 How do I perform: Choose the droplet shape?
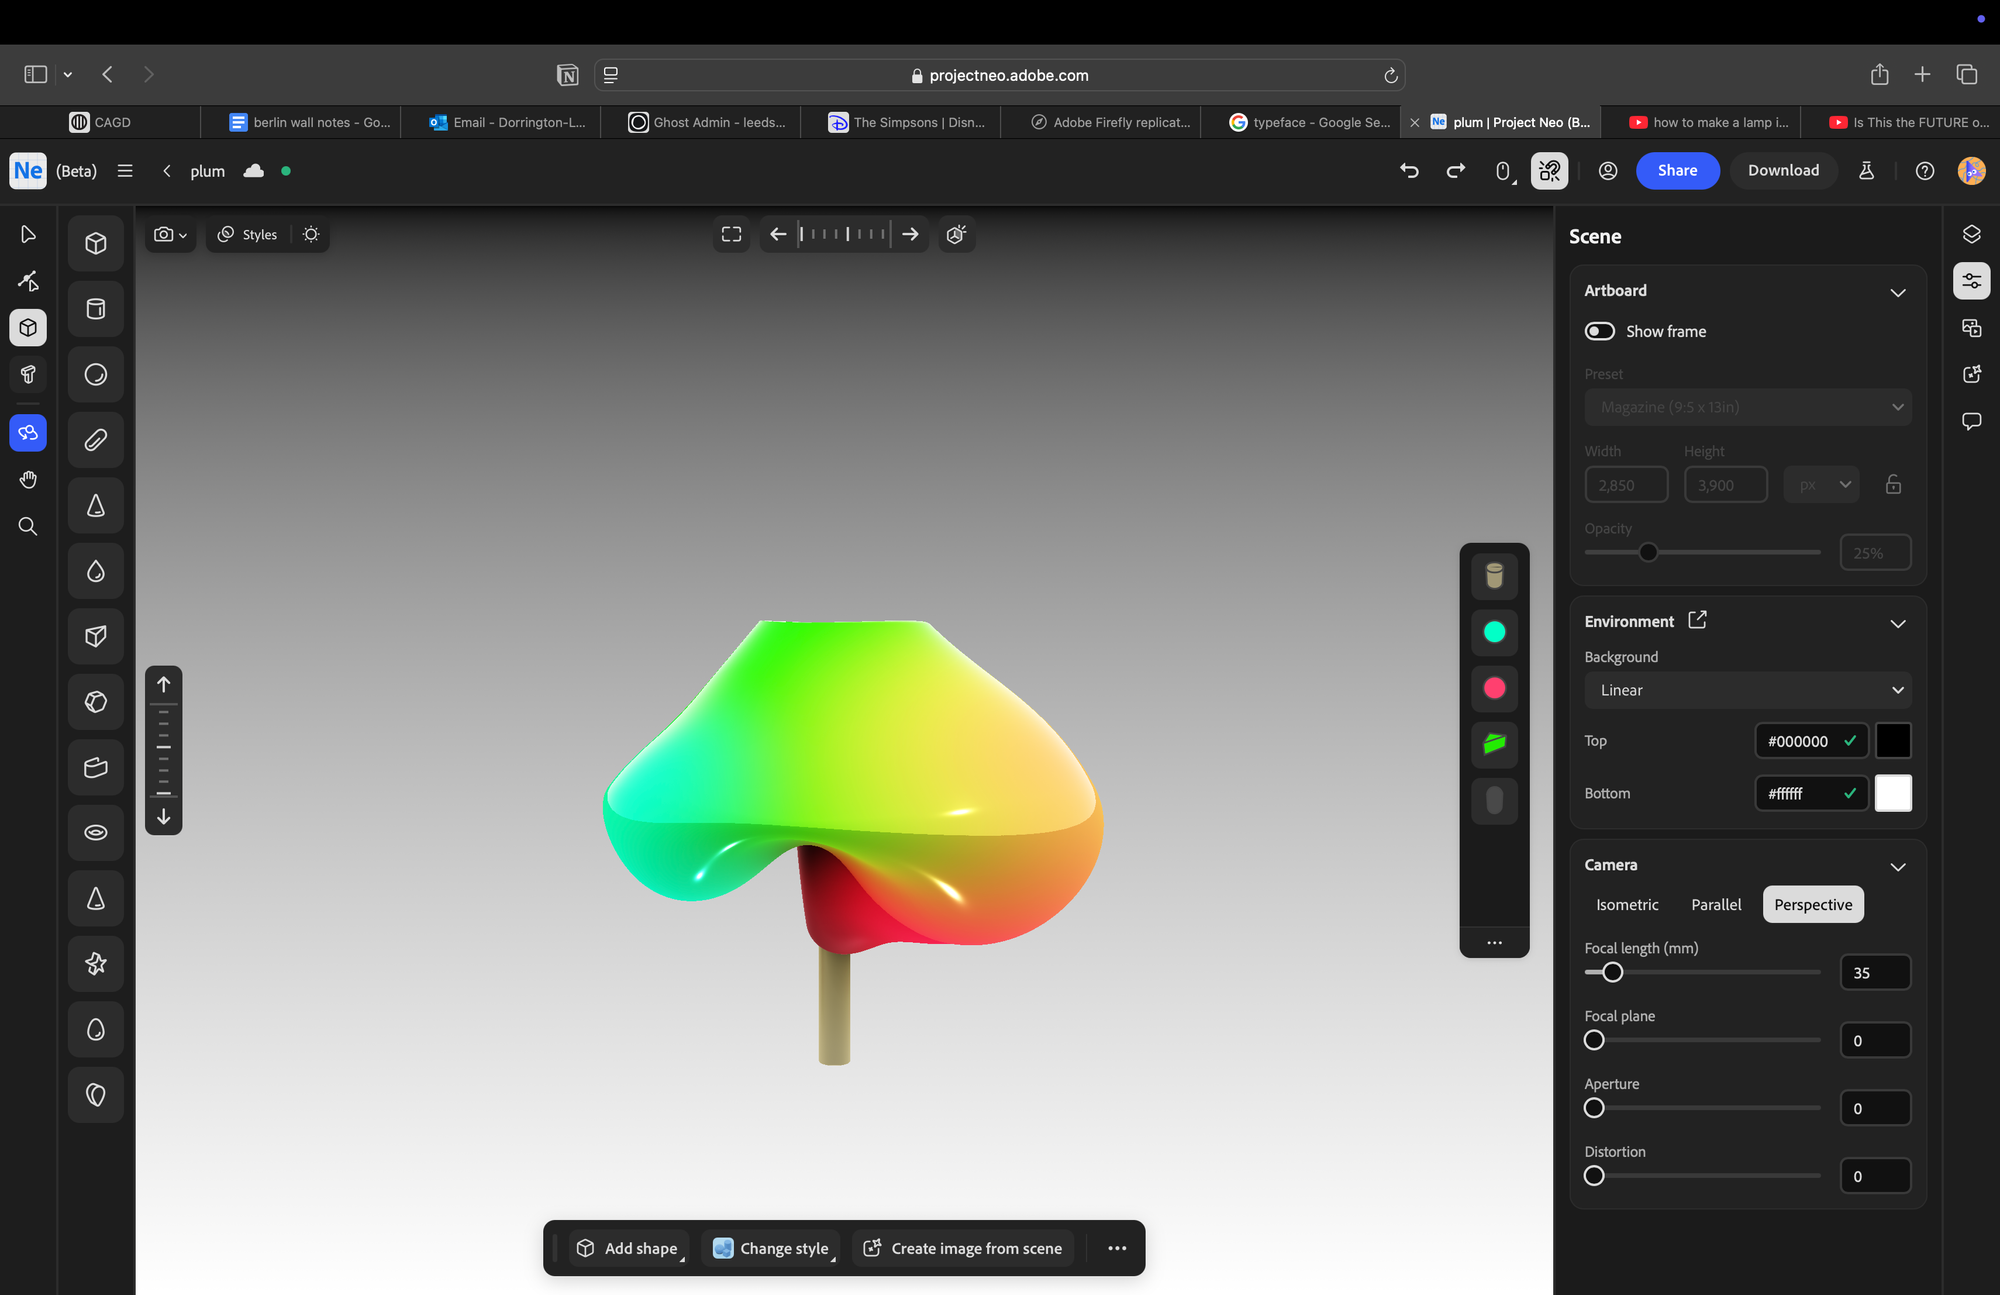coord(96,571)
